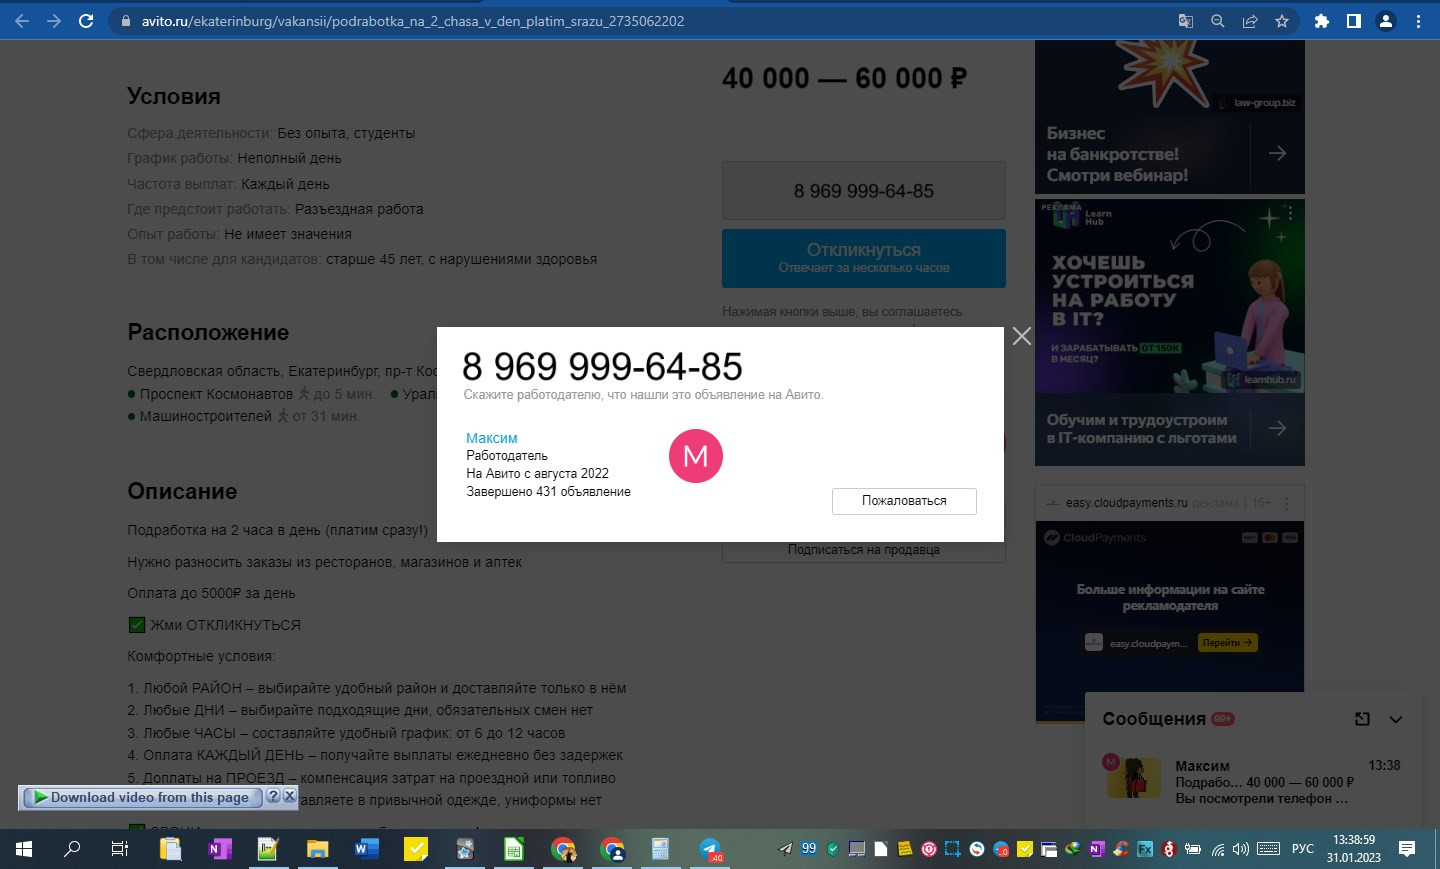
Task: Toggle Chrome side panel icon
Action: tap(1354, 21)
